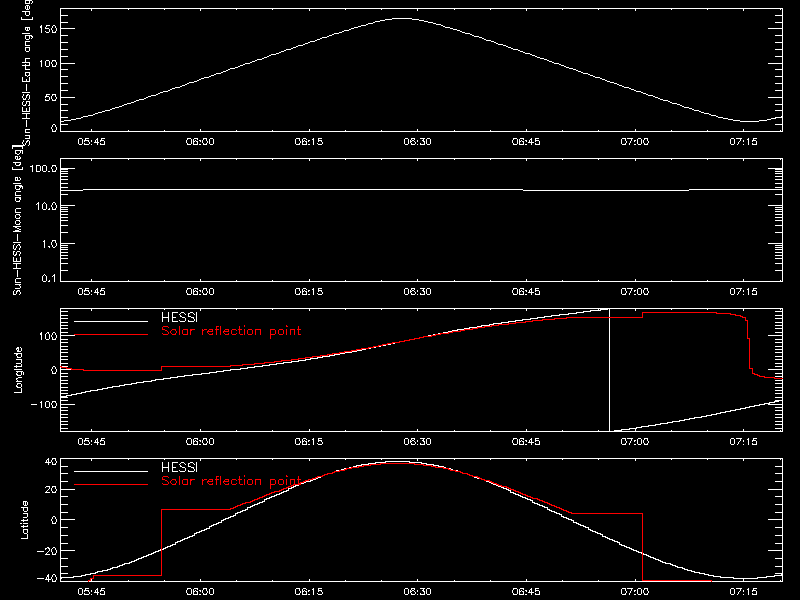Click the 20 tick on Latitude plot

[x=51, y=490]
